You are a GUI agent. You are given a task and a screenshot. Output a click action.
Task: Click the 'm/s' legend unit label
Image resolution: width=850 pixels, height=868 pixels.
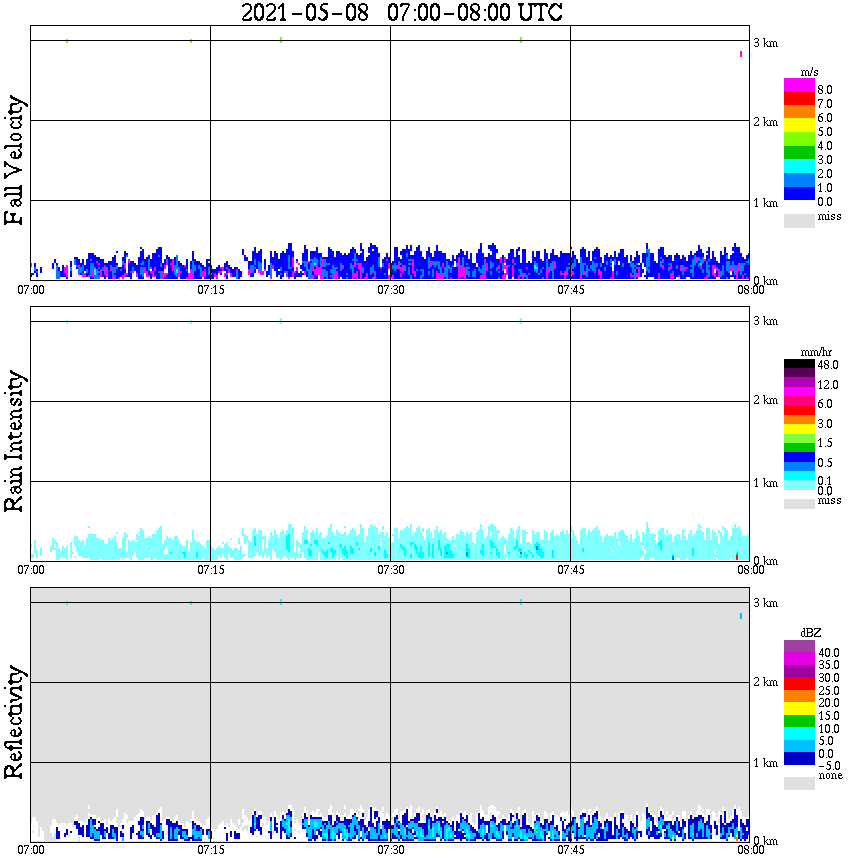[x=809, y=73]
